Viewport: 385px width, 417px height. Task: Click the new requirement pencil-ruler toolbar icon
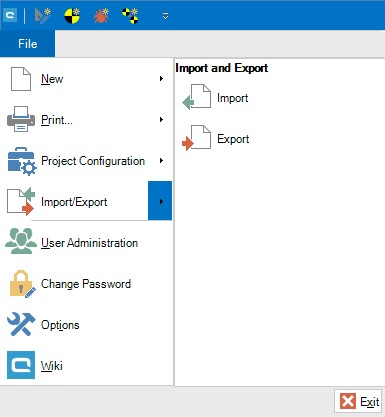[x=43, y=16]
